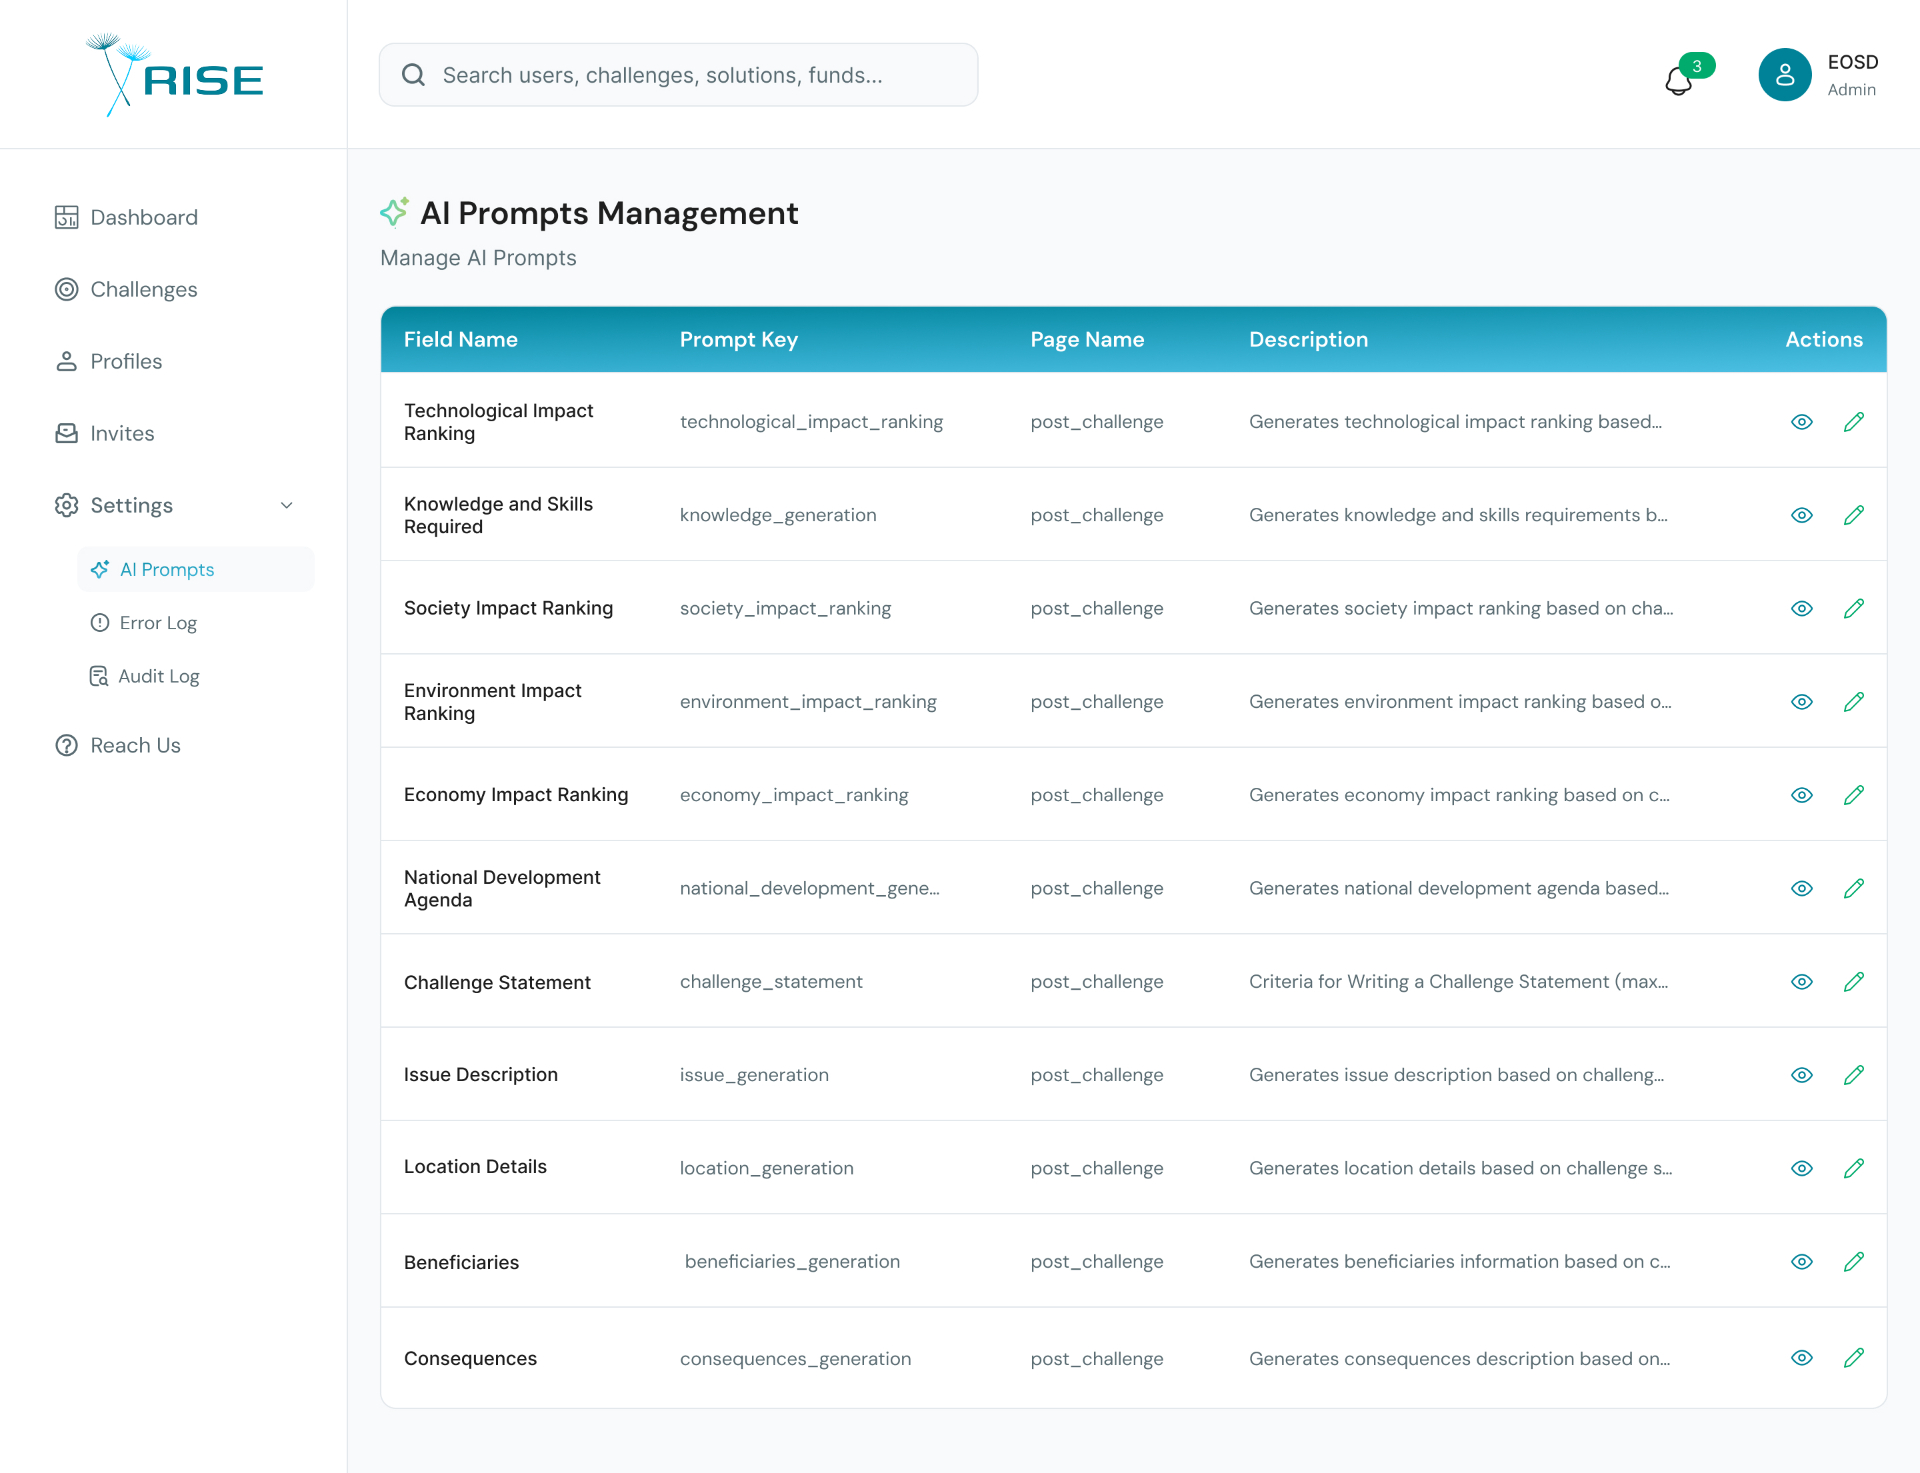Open Reach Us page
The width and height of the screenshot is (1920, 1473).
(x=118, y=745)
